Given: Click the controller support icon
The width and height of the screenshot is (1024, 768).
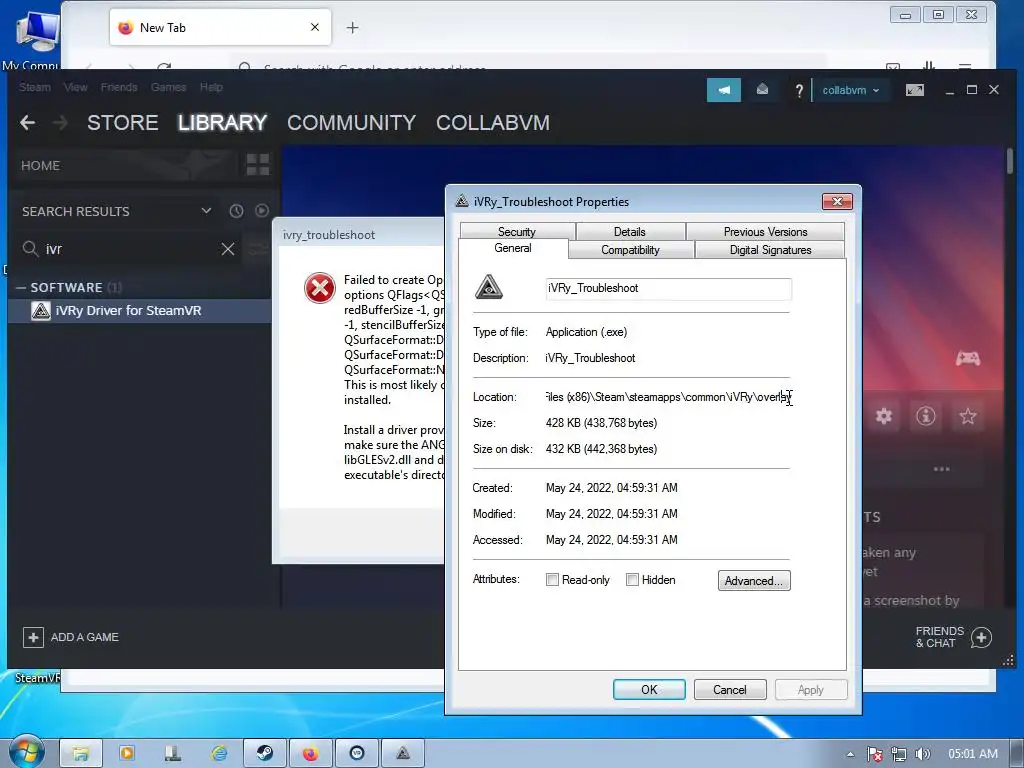Looking at the screenshot, I should coord(968,358).
